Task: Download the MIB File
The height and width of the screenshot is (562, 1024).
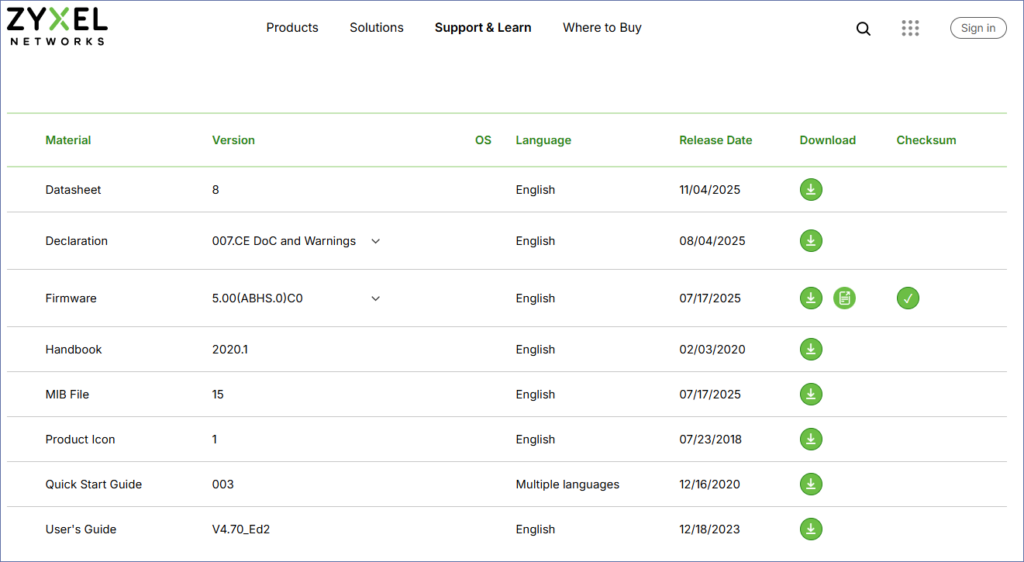Action: coord(811,394)
